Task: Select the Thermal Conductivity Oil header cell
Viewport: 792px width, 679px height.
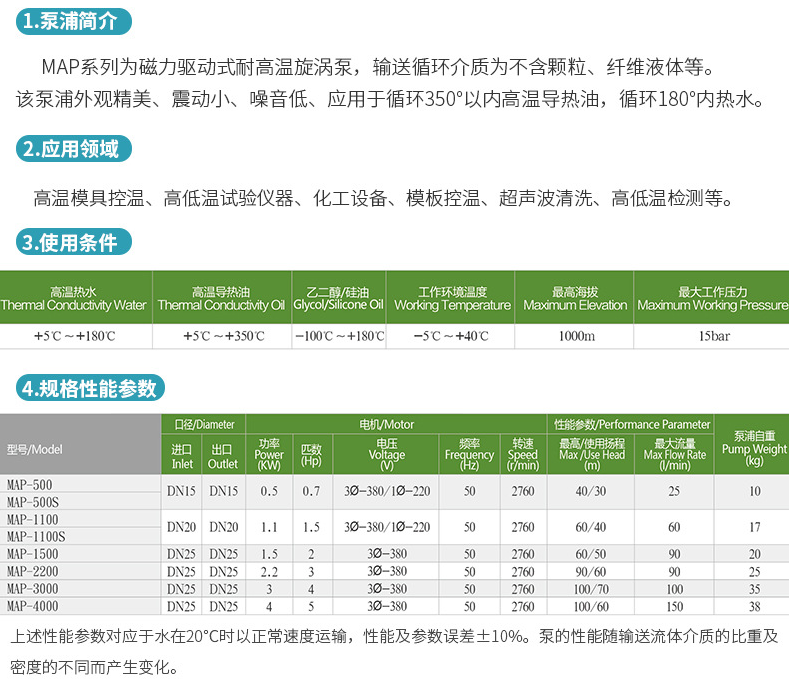Action: 222,298
